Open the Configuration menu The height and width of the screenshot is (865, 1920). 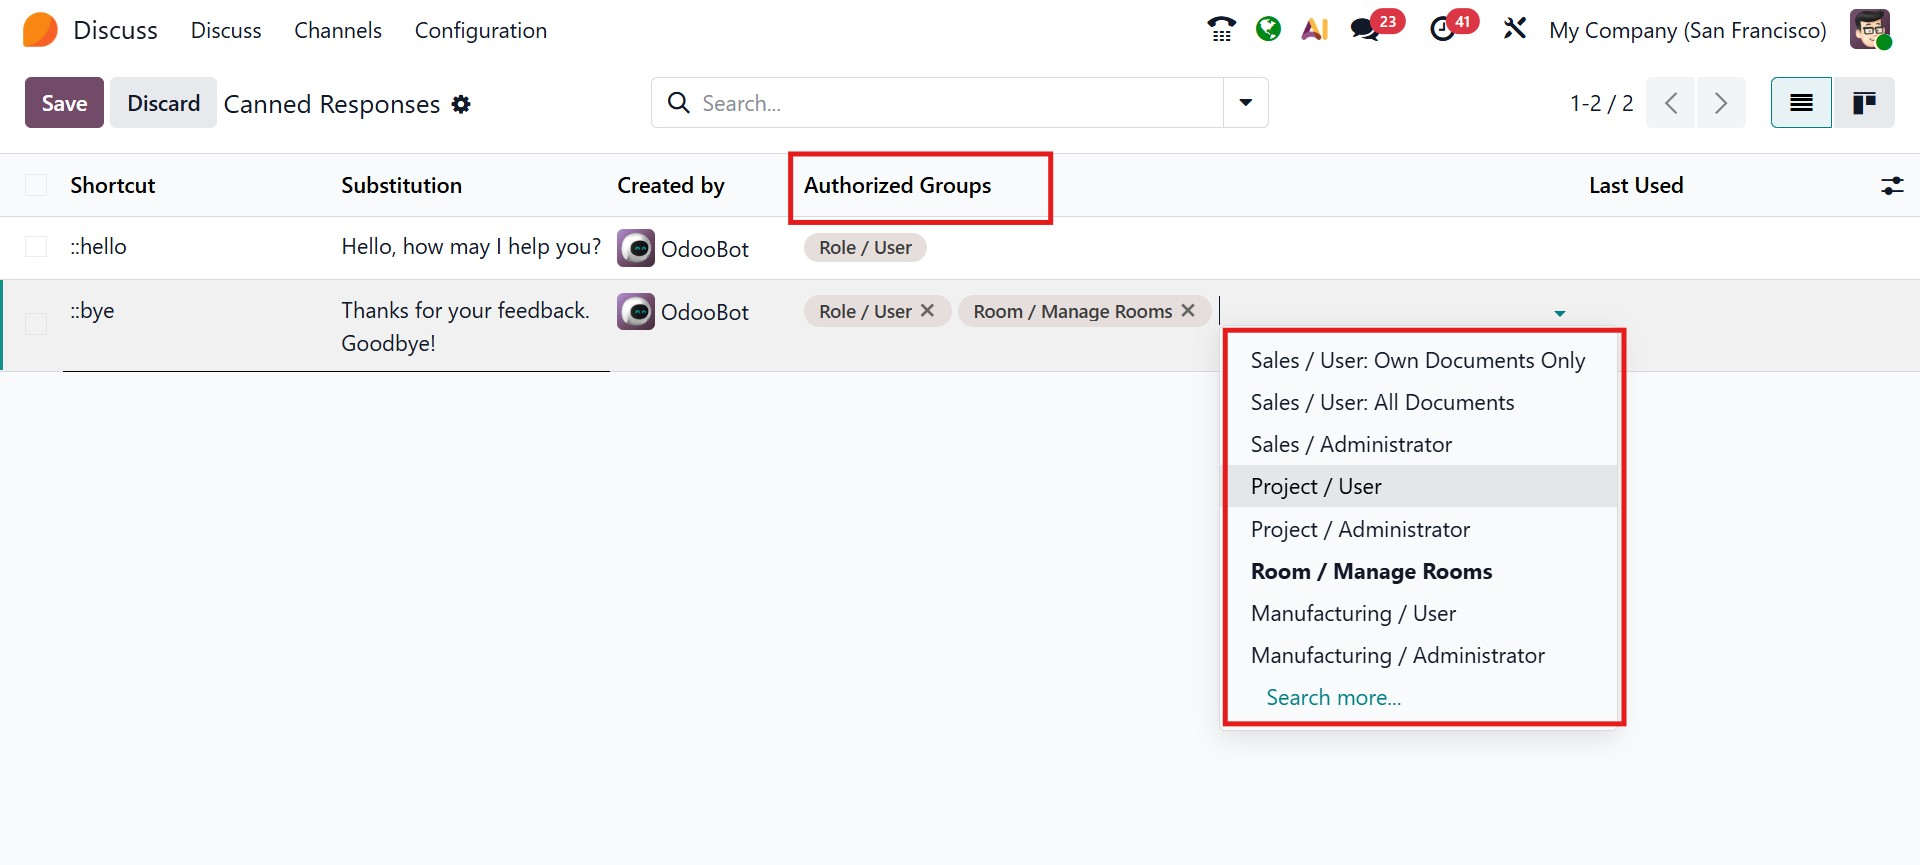(x=480, y=31)
